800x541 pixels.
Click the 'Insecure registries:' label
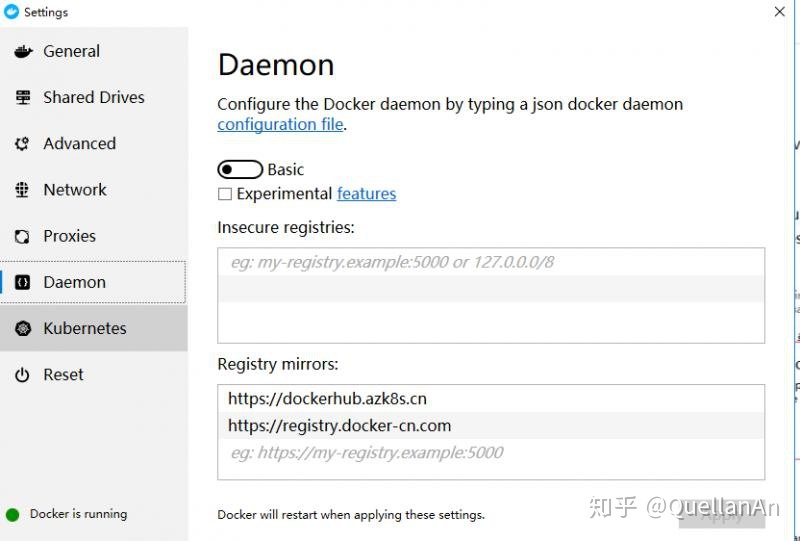click(x=286, y=228)
